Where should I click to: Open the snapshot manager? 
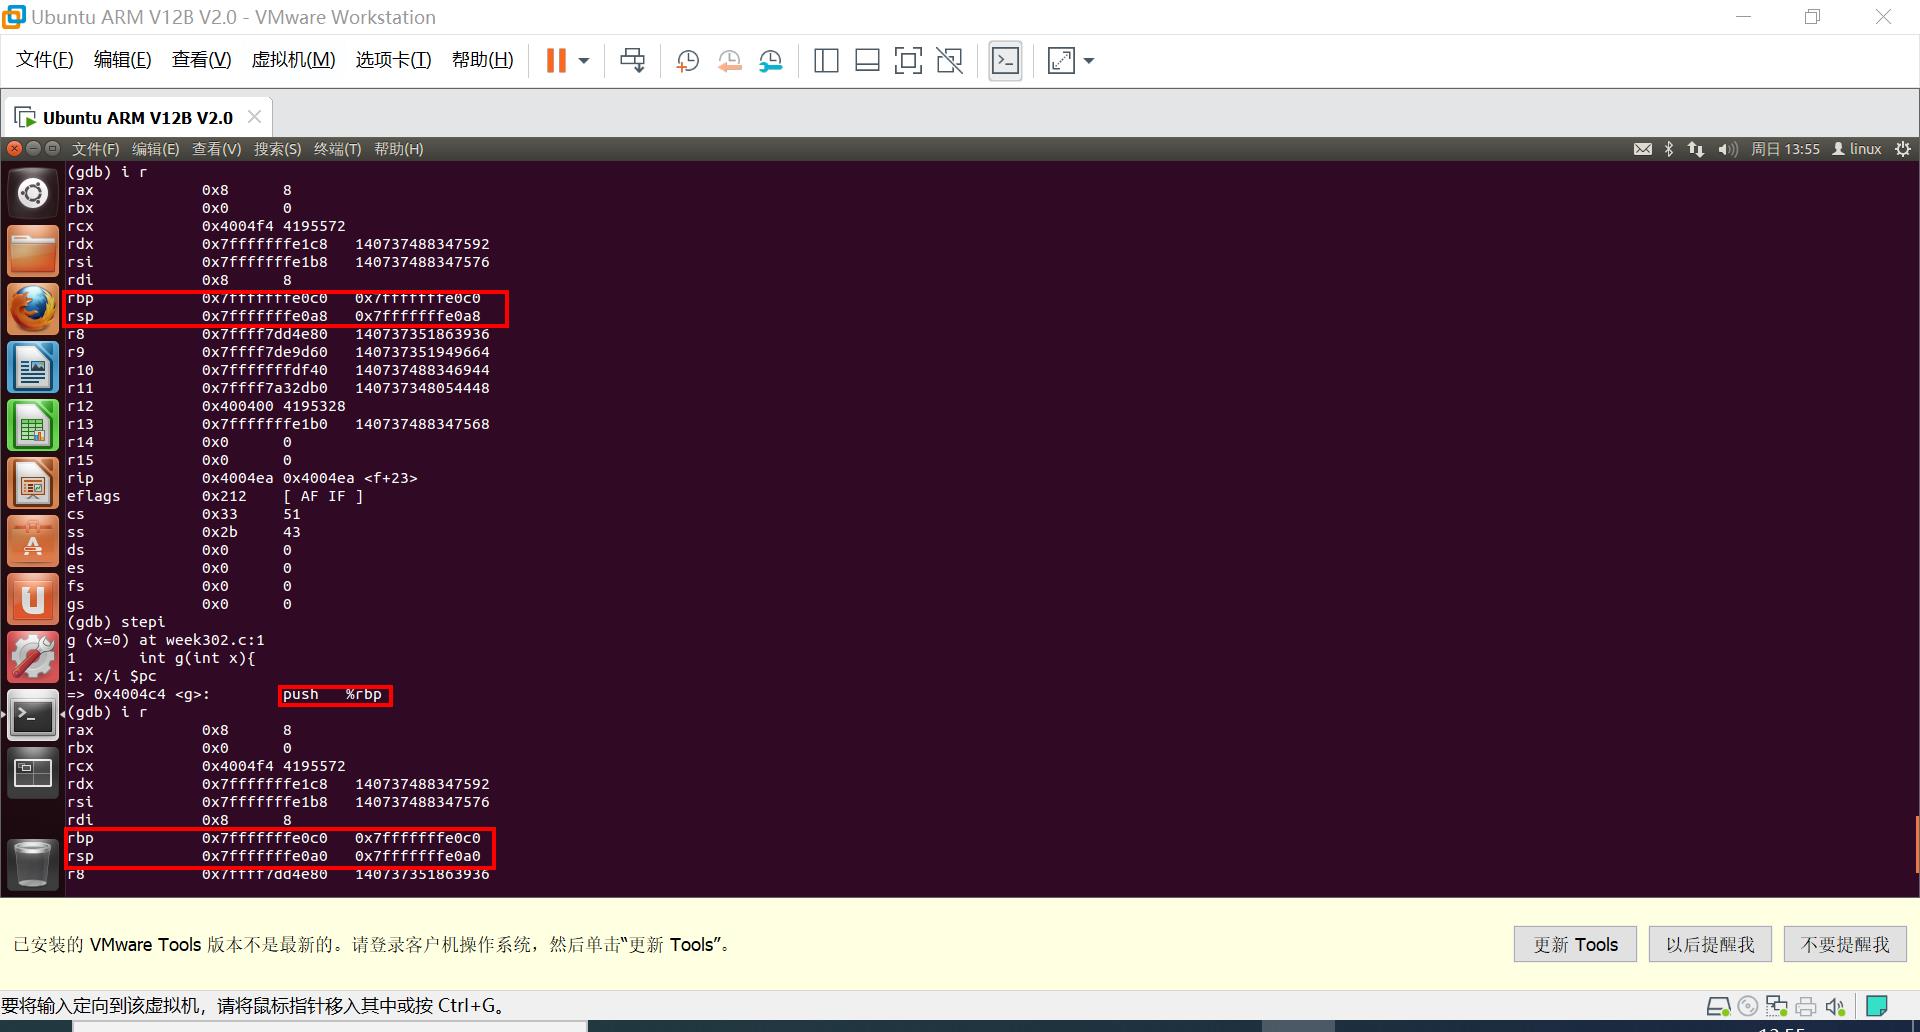tap(771, 61)
